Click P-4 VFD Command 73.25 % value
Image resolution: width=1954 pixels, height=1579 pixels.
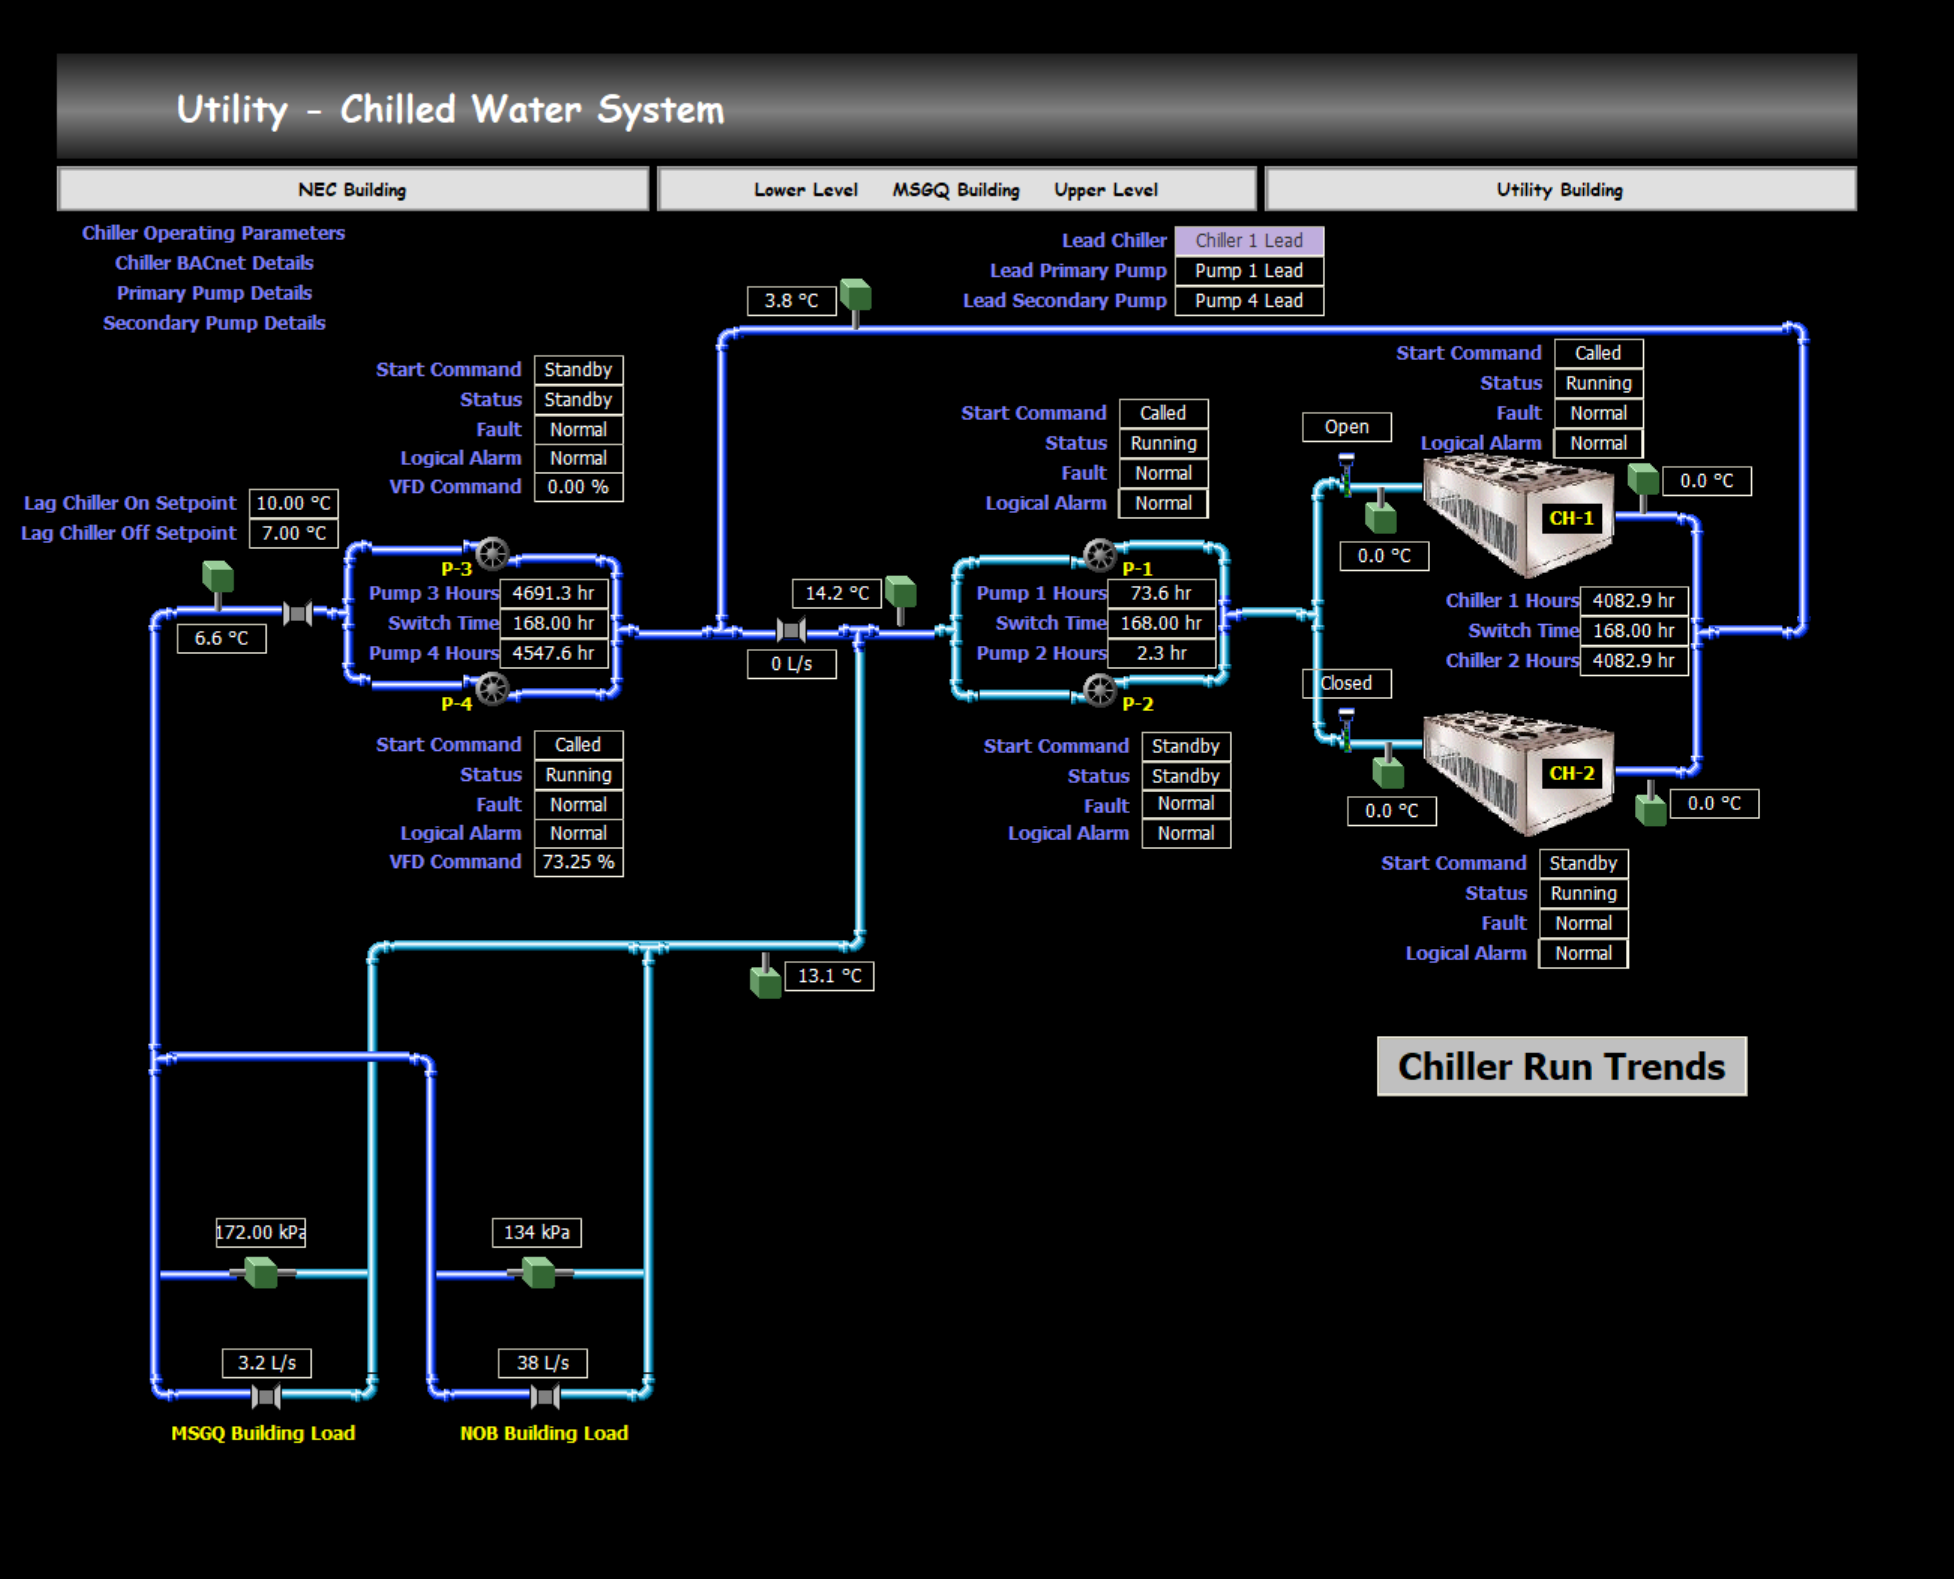[579, 862]
